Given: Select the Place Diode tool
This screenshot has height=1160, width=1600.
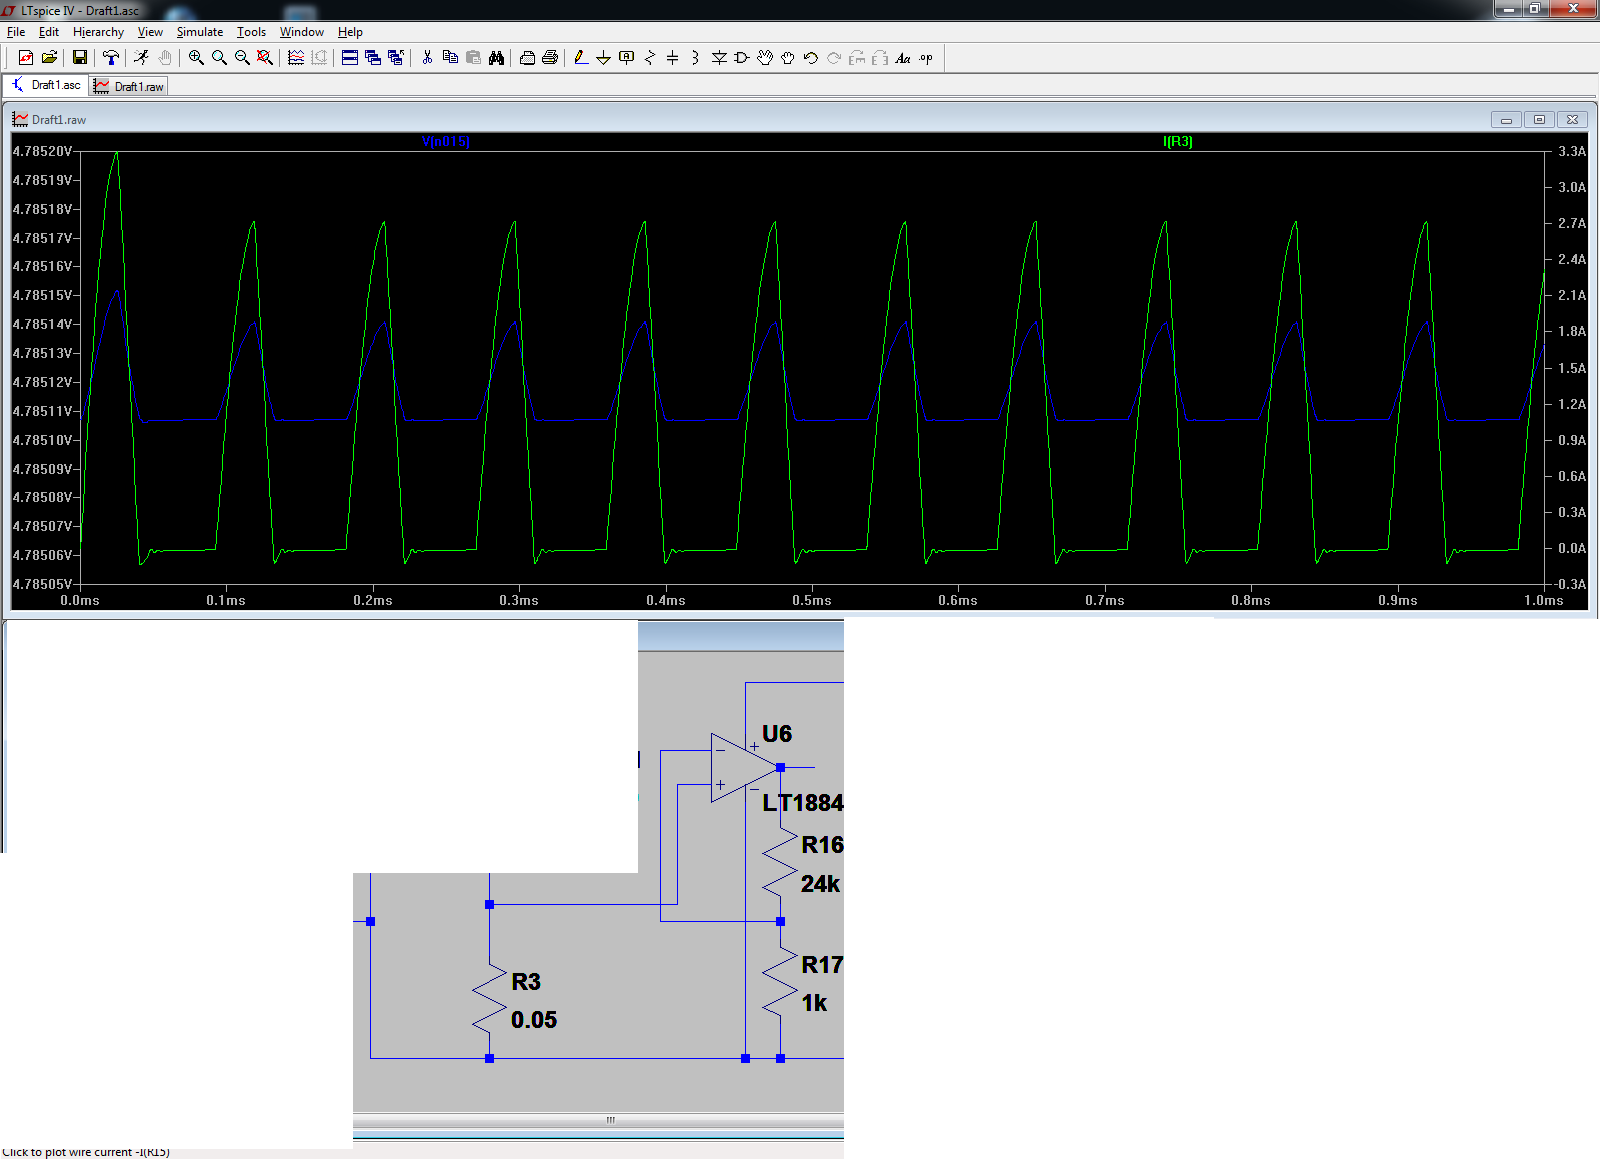Looking at the screenshot, I should pyautogui.click(x=719, y=58).
